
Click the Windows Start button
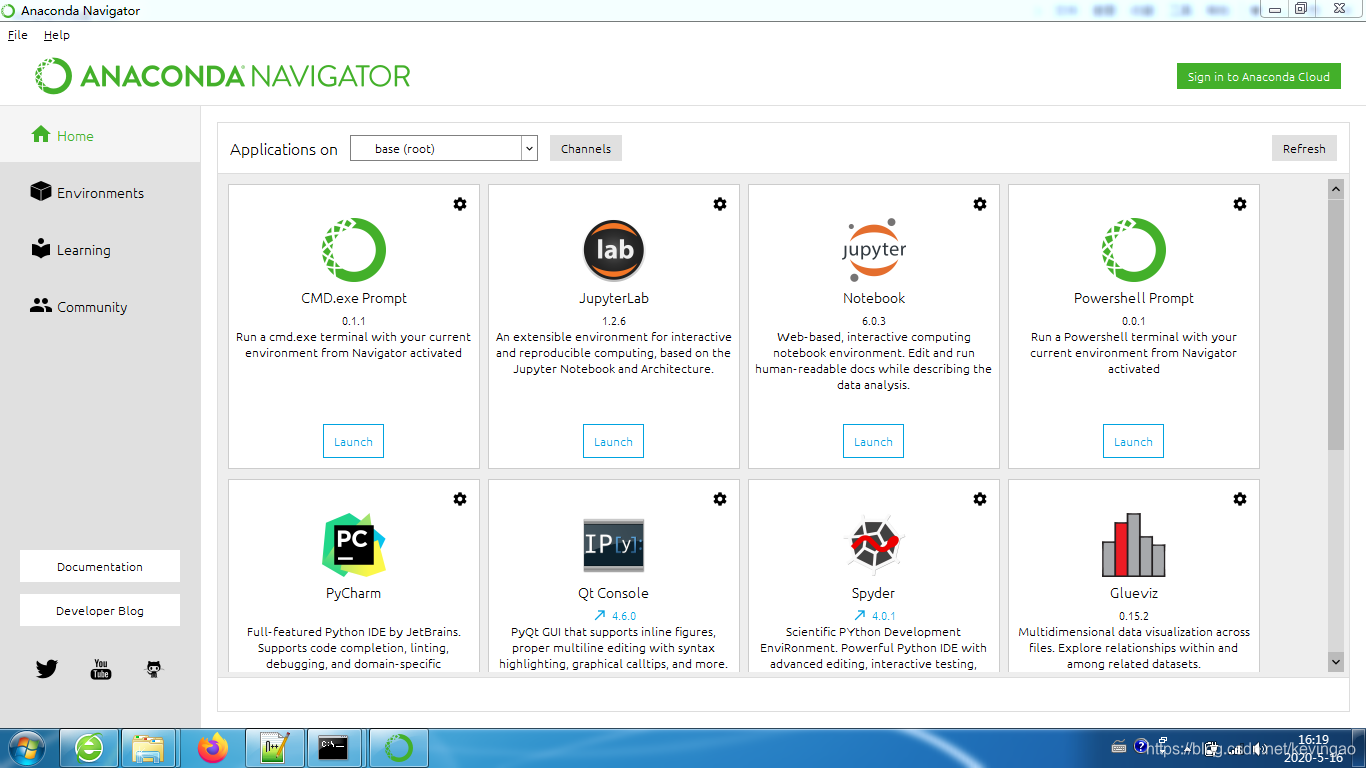tap(26, 747)
